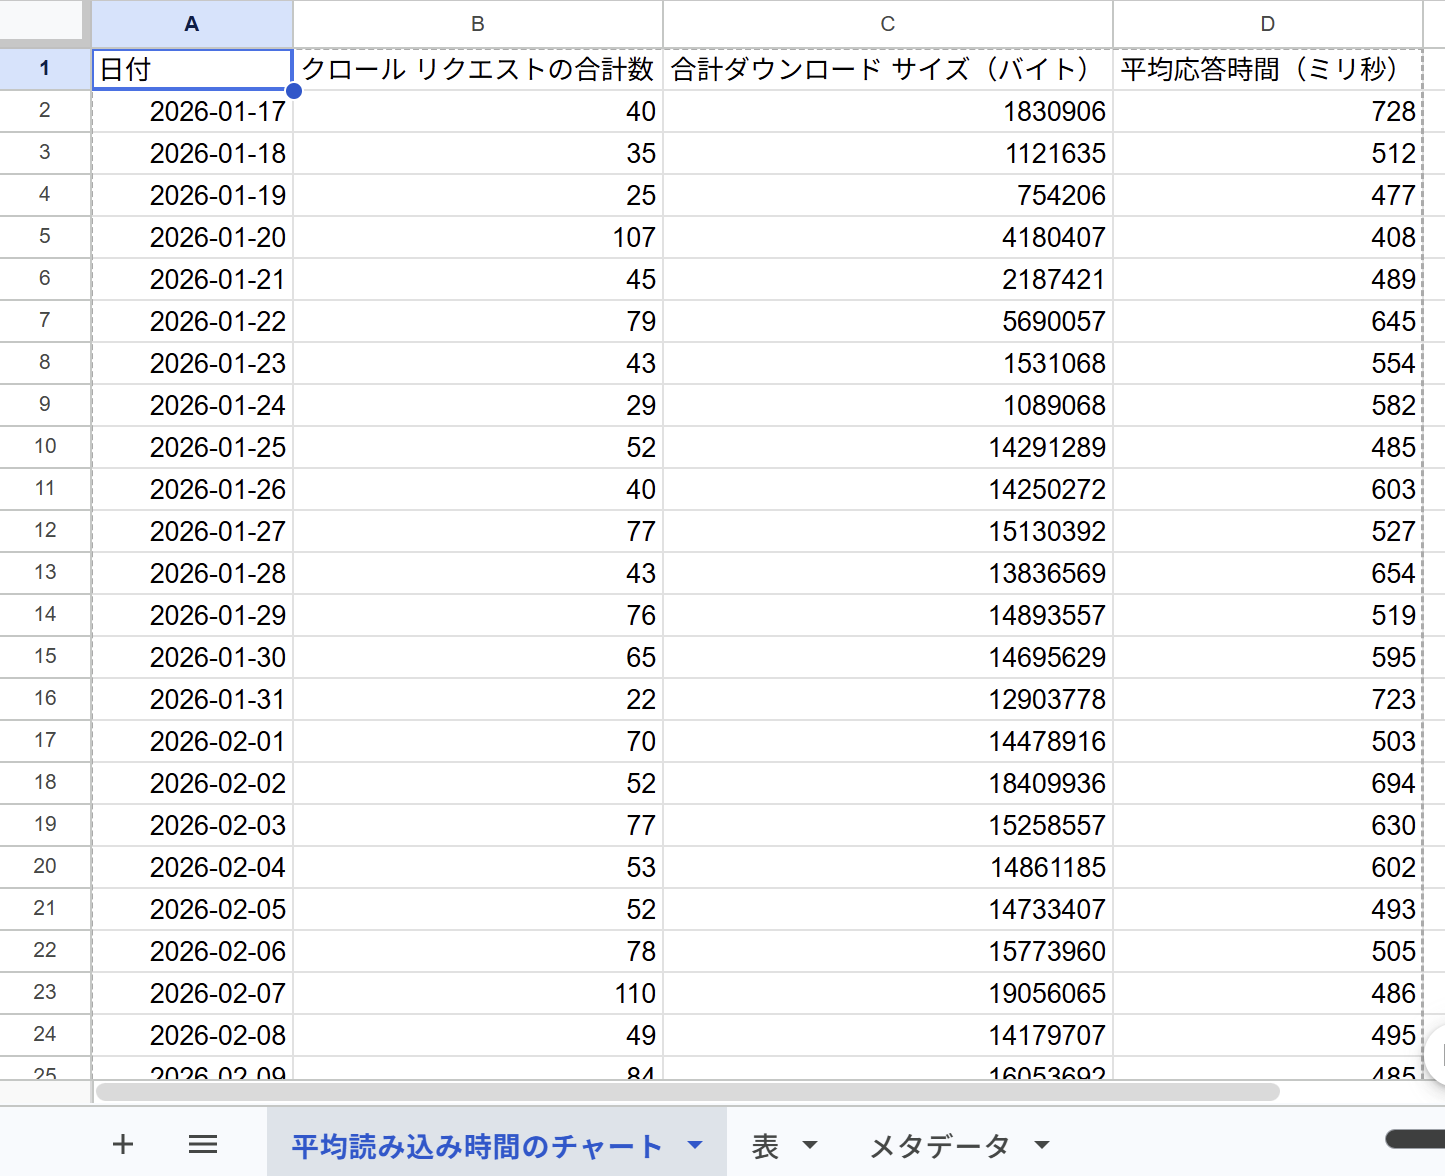Open the 表 sheet dropdown arrow

tap(812, 1147)
